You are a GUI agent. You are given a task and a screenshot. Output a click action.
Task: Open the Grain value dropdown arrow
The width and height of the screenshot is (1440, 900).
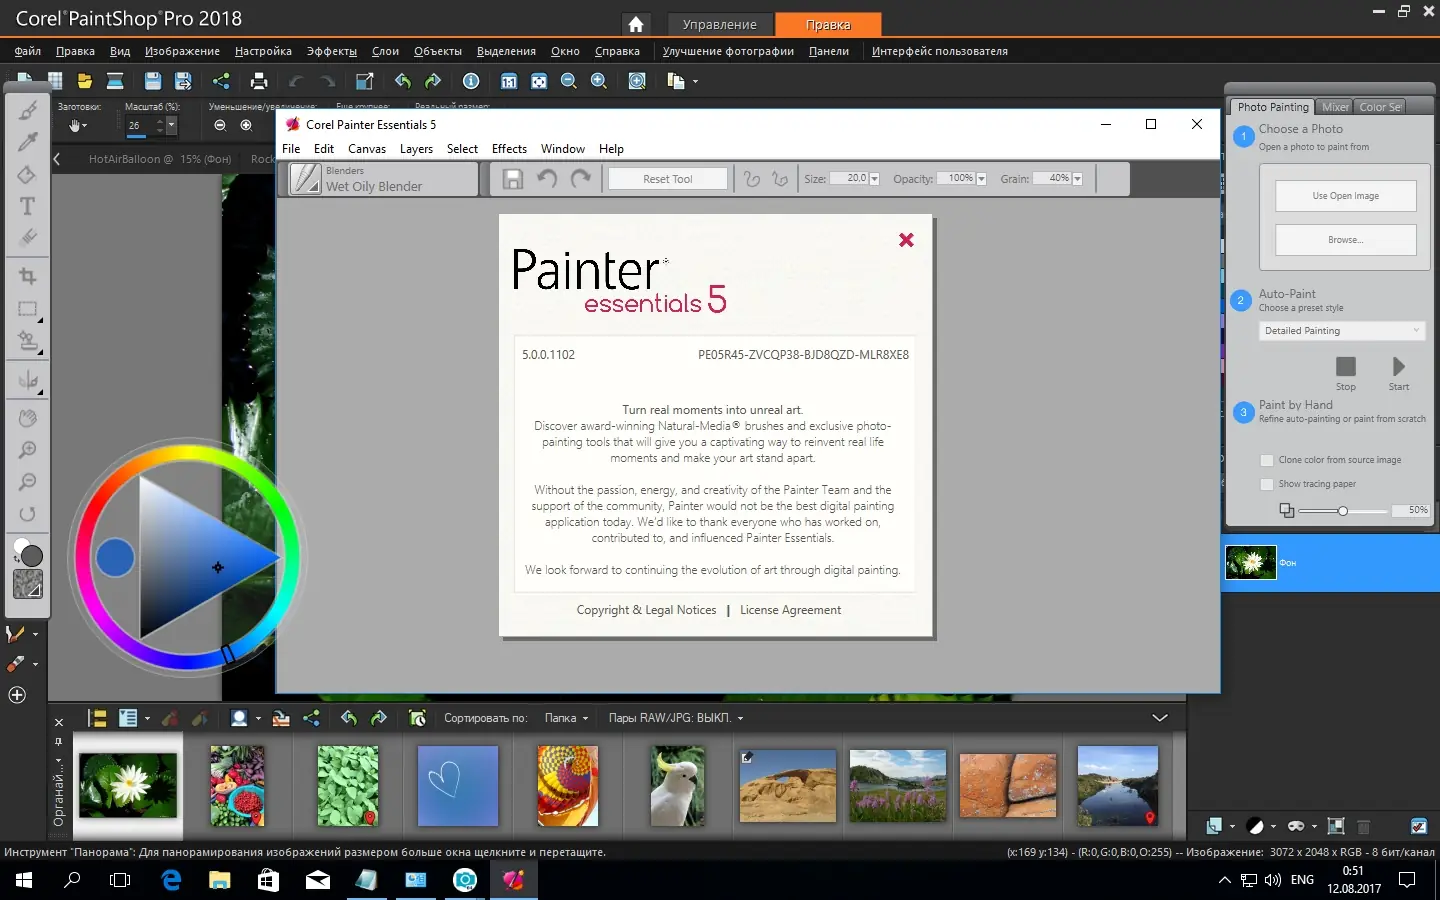coord(1078,179)
